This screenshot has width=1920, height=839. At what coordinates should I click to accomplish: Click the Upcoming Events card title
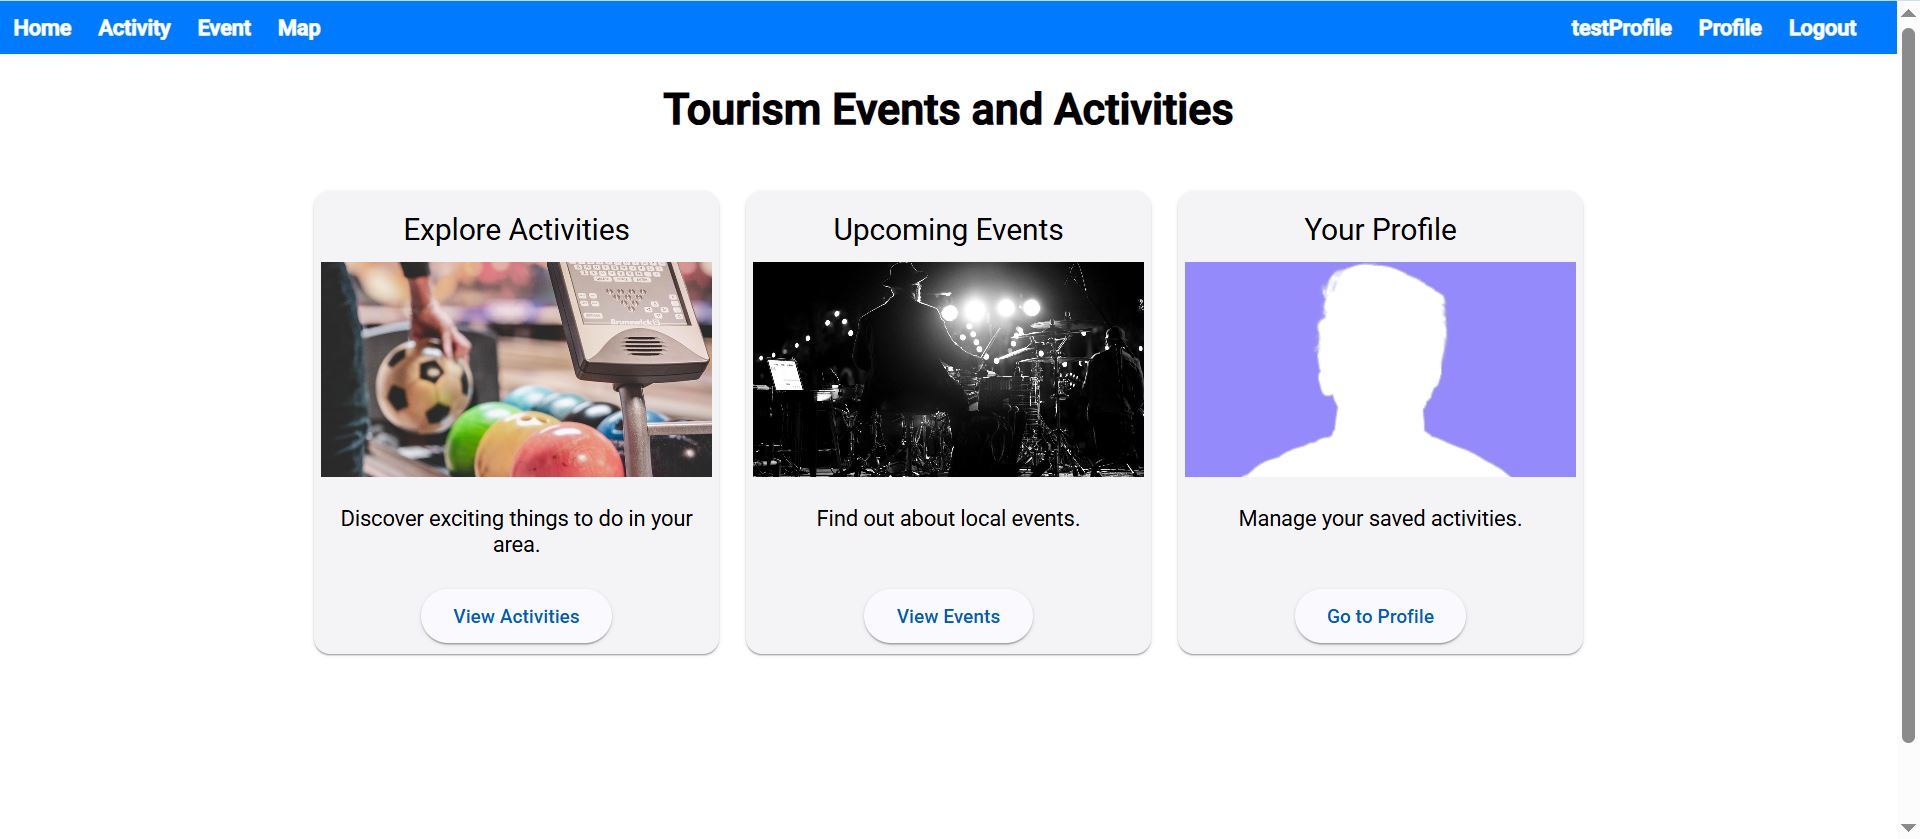(947, 229)
